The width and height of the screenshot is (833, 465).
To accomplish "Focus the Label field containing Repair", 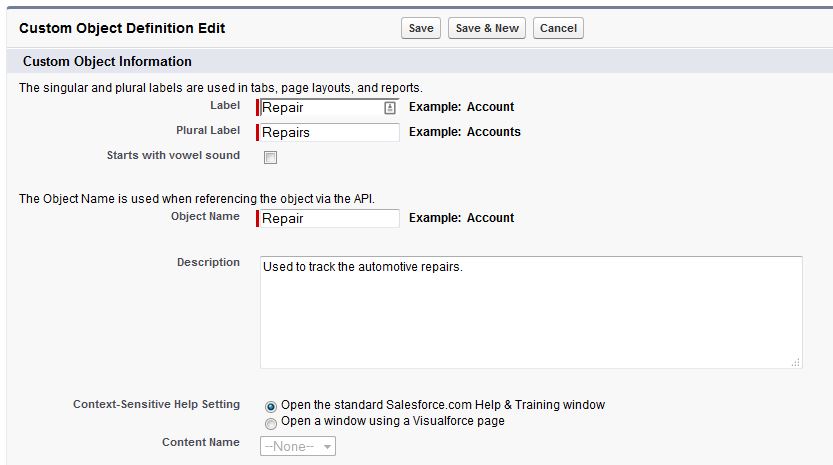I will tap(320, 107).
